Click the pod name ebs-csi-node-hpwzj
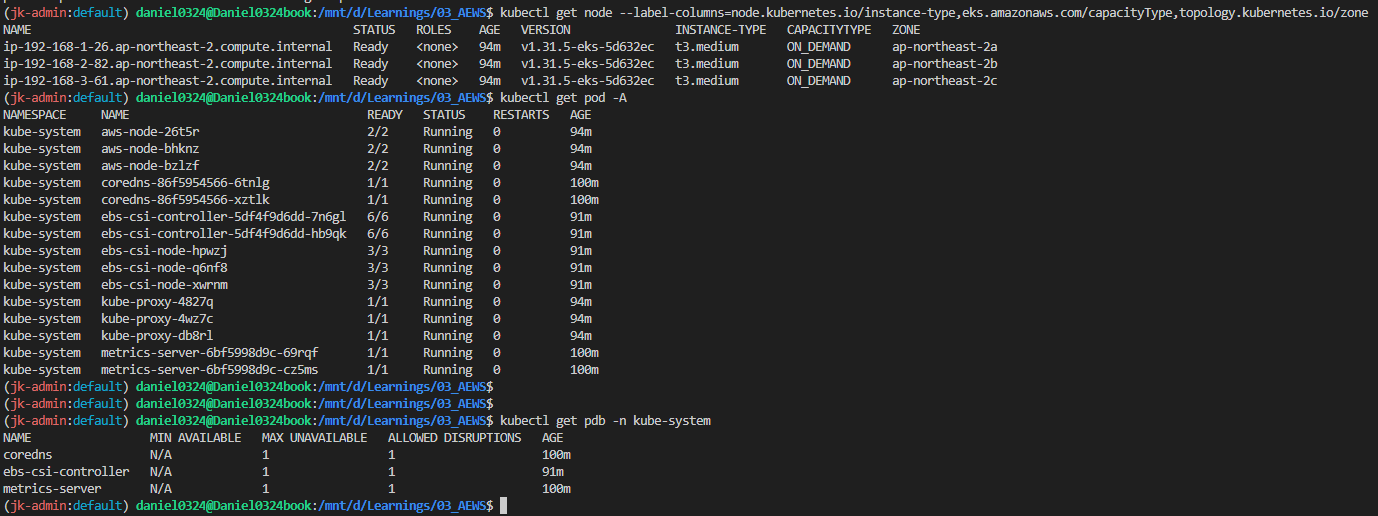 click(164, 251)
